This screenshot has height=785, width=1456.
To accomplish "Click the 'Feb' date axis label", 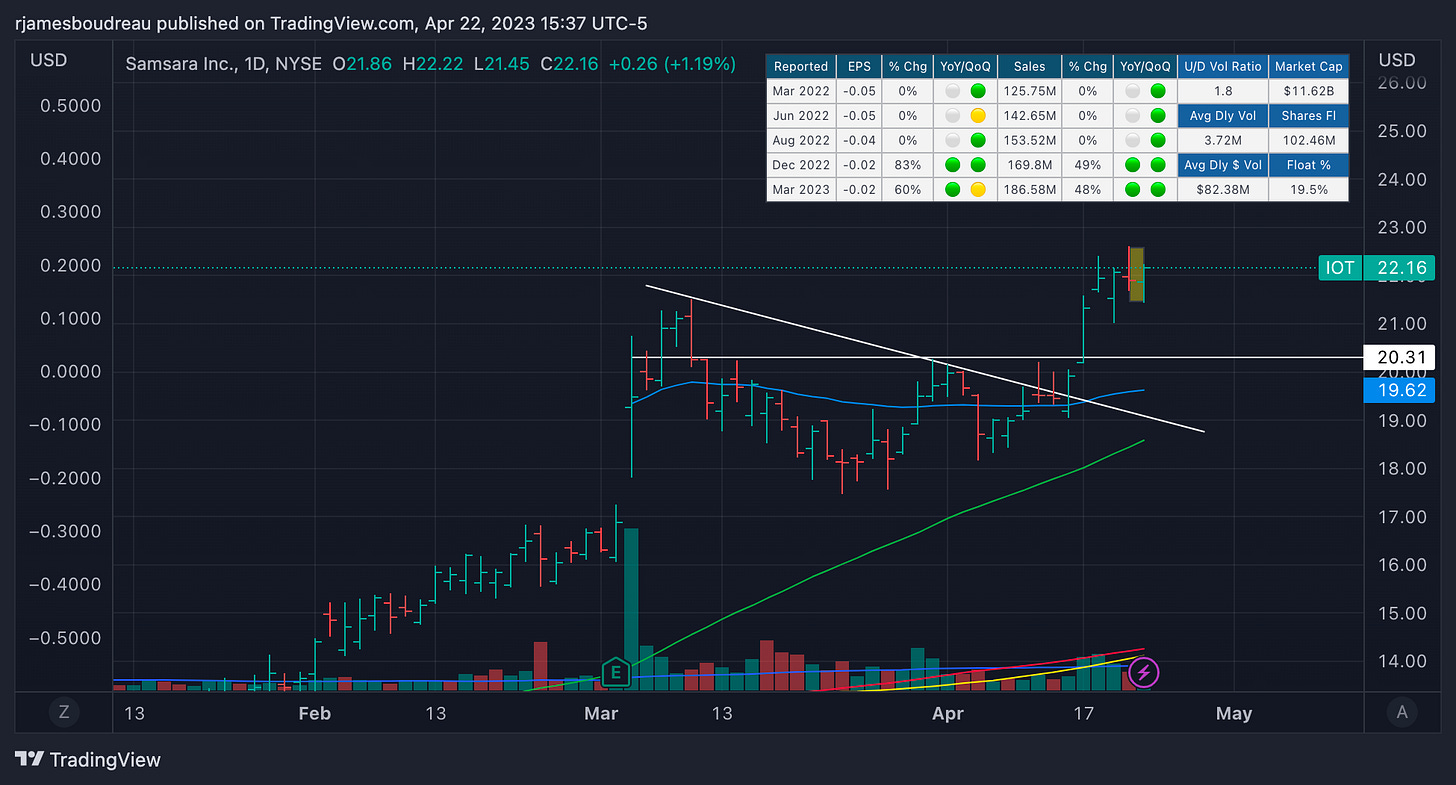I will coord(314,713).
